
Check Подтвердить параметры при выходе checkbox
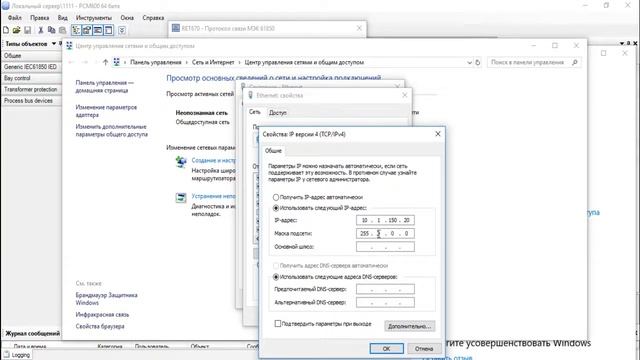(278, 324)
